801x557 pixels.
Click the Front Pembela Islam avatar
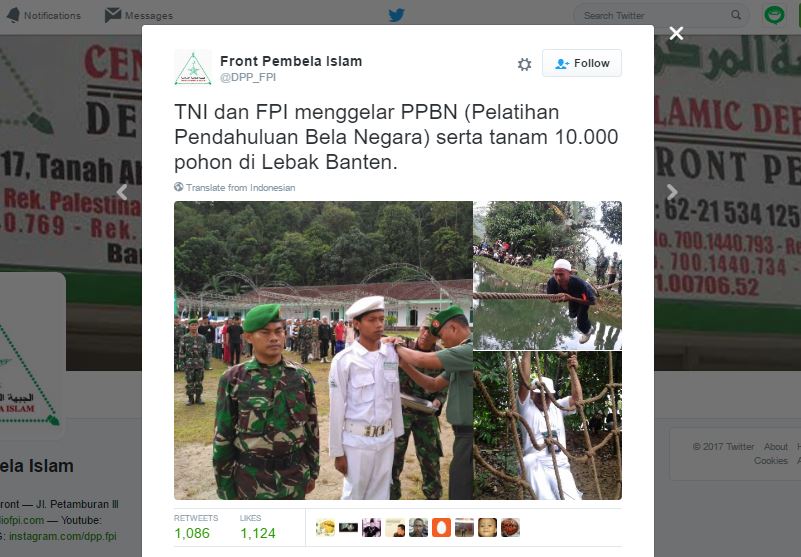(x=193, y=67)
